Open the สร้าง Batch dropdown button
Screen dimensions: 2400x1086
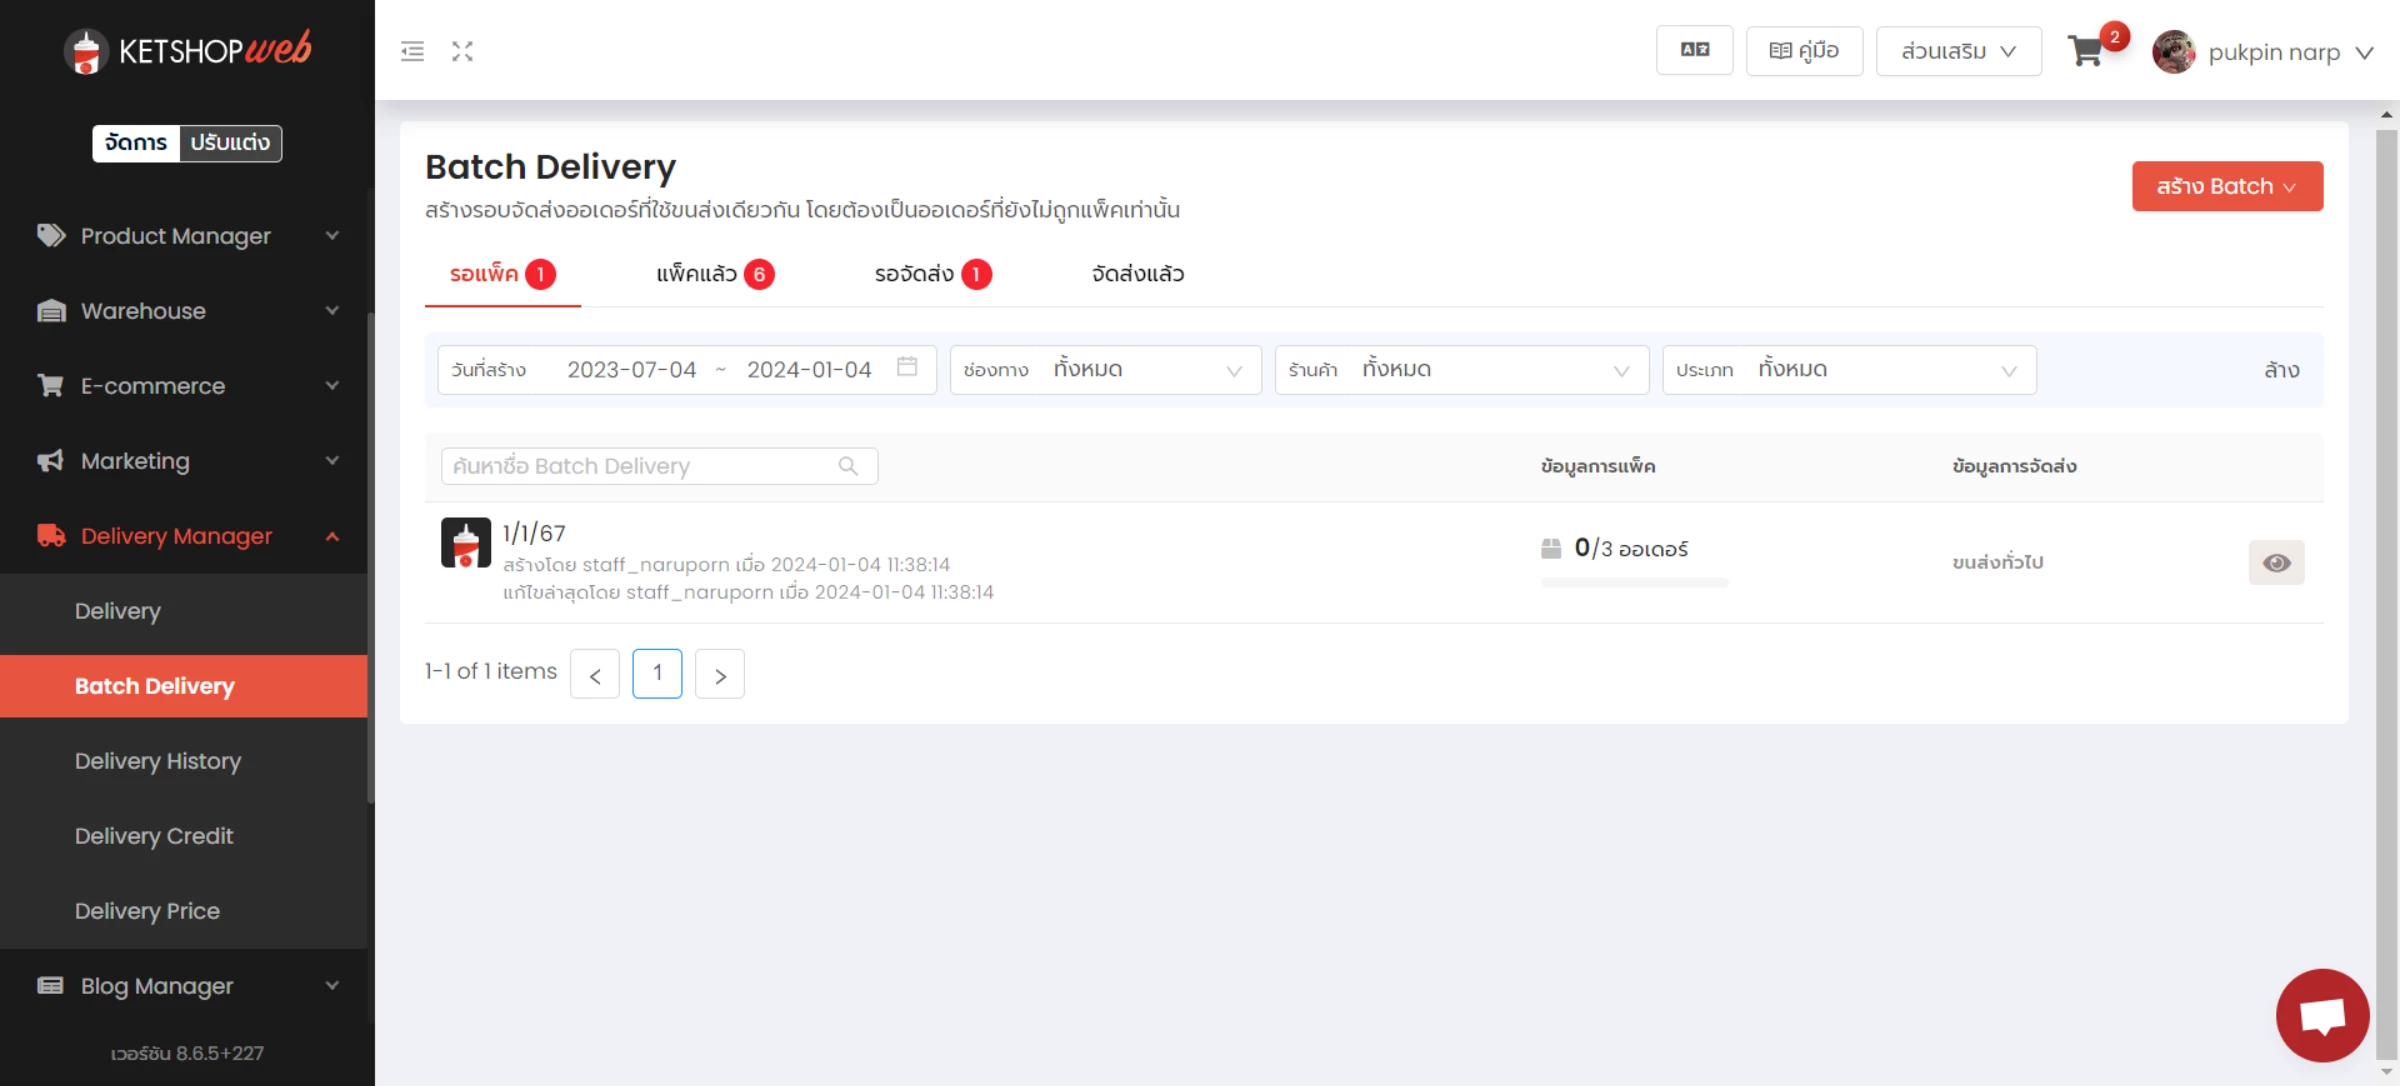[2227, 186]
